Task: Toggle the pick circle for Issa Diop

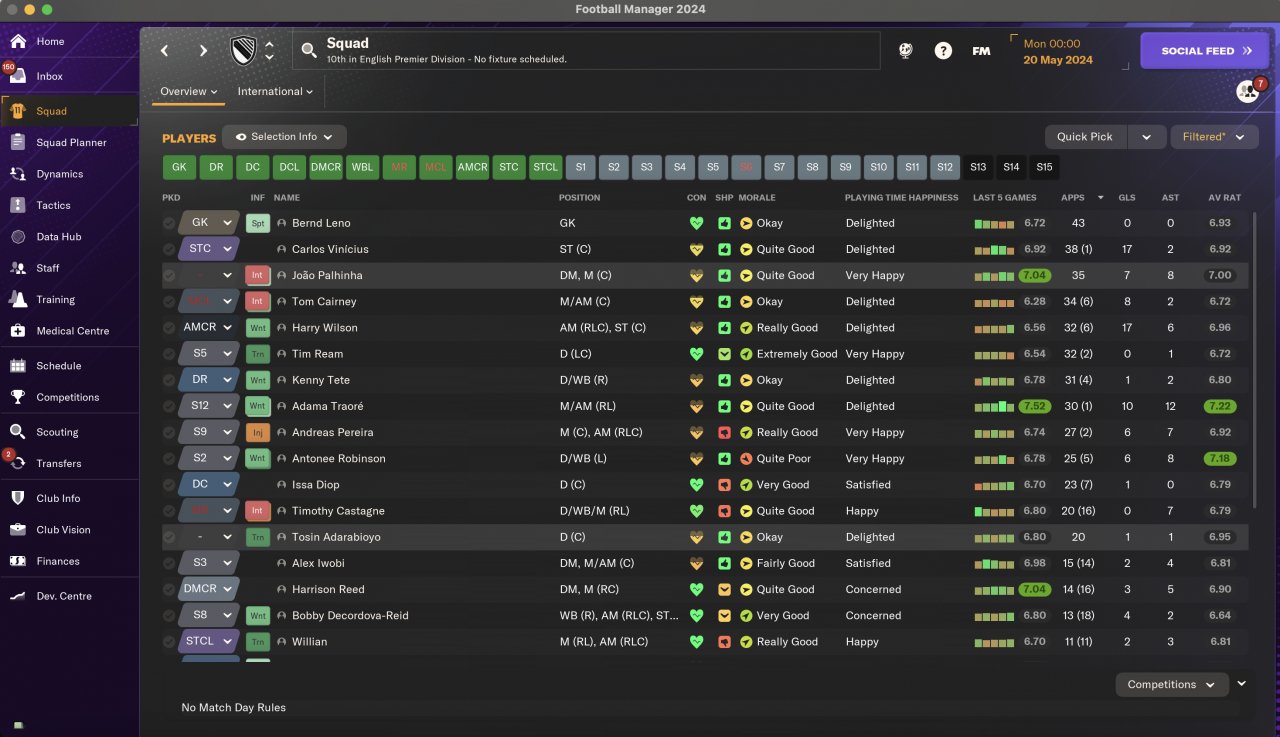Action: tap(169, 485)
